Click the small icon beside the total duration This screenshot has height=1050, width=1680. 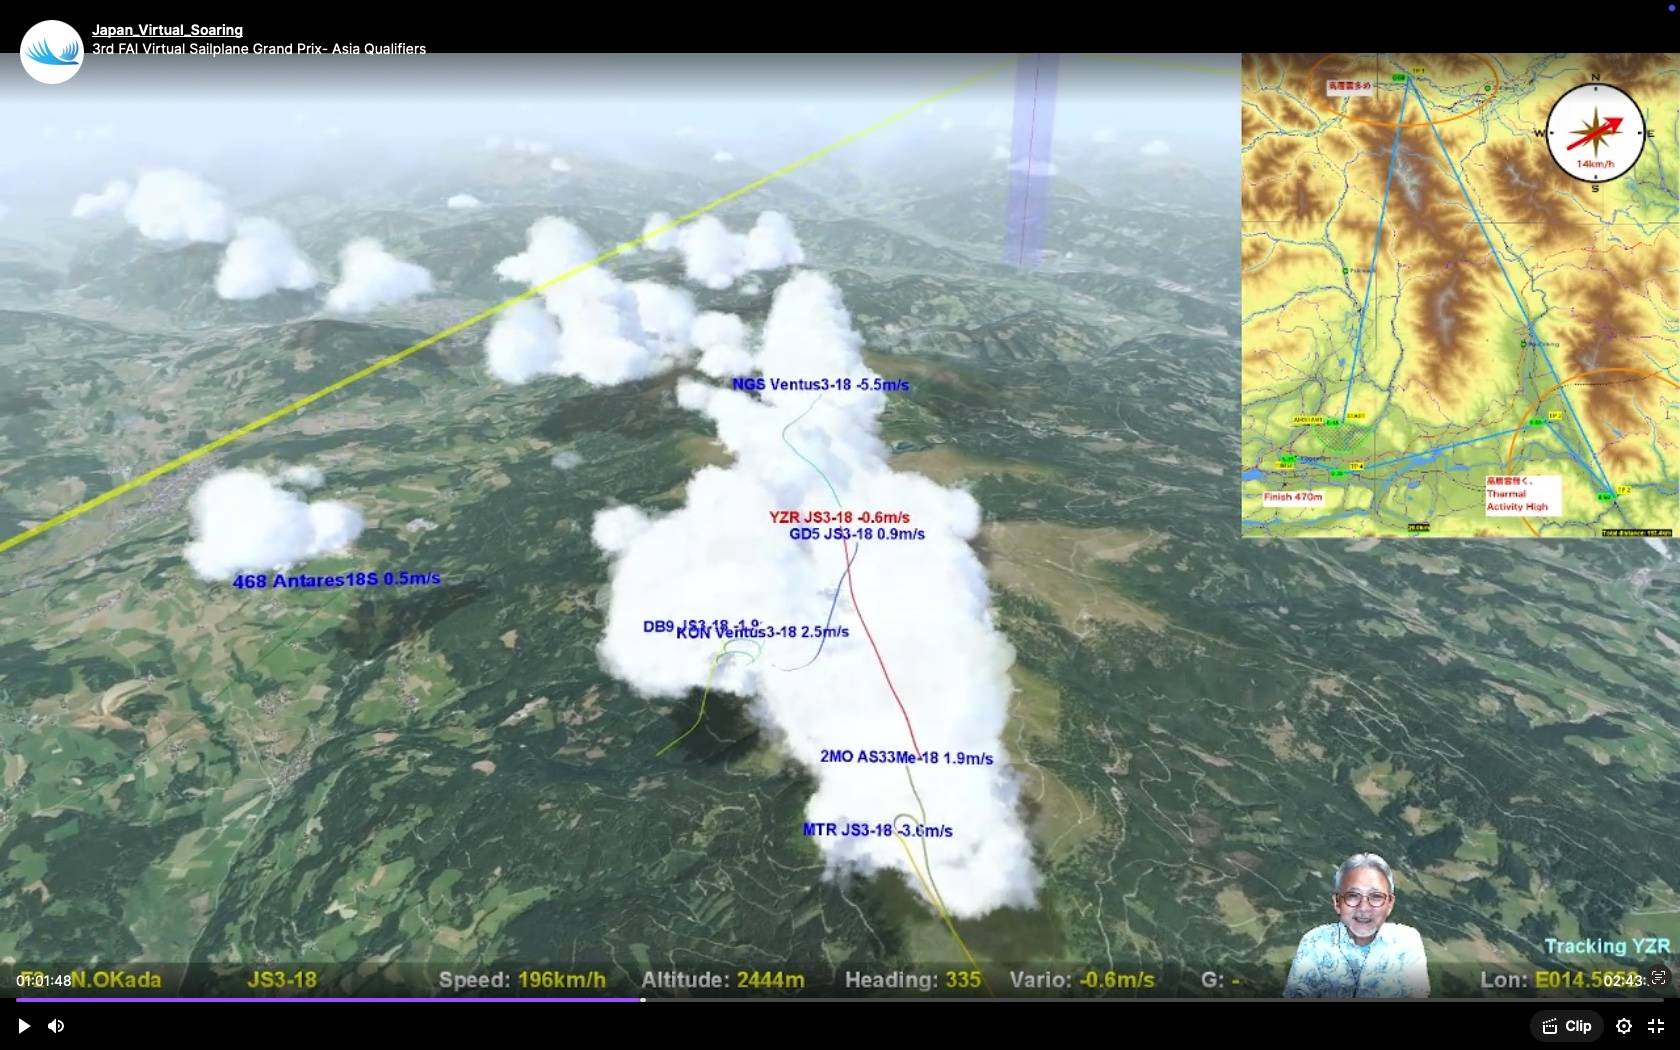(1659, 978)
